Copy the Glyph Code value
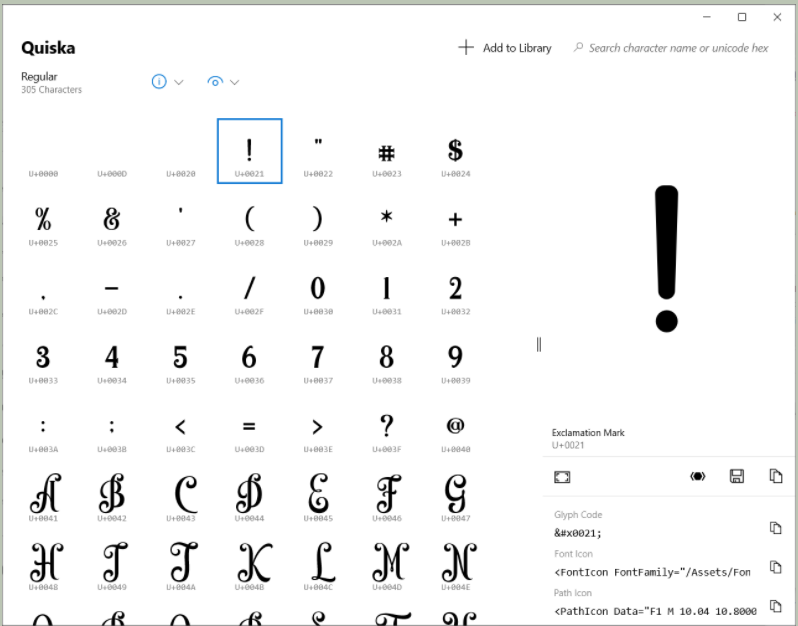This screenshot has width=798, height=626. click(x=776, y=528)
